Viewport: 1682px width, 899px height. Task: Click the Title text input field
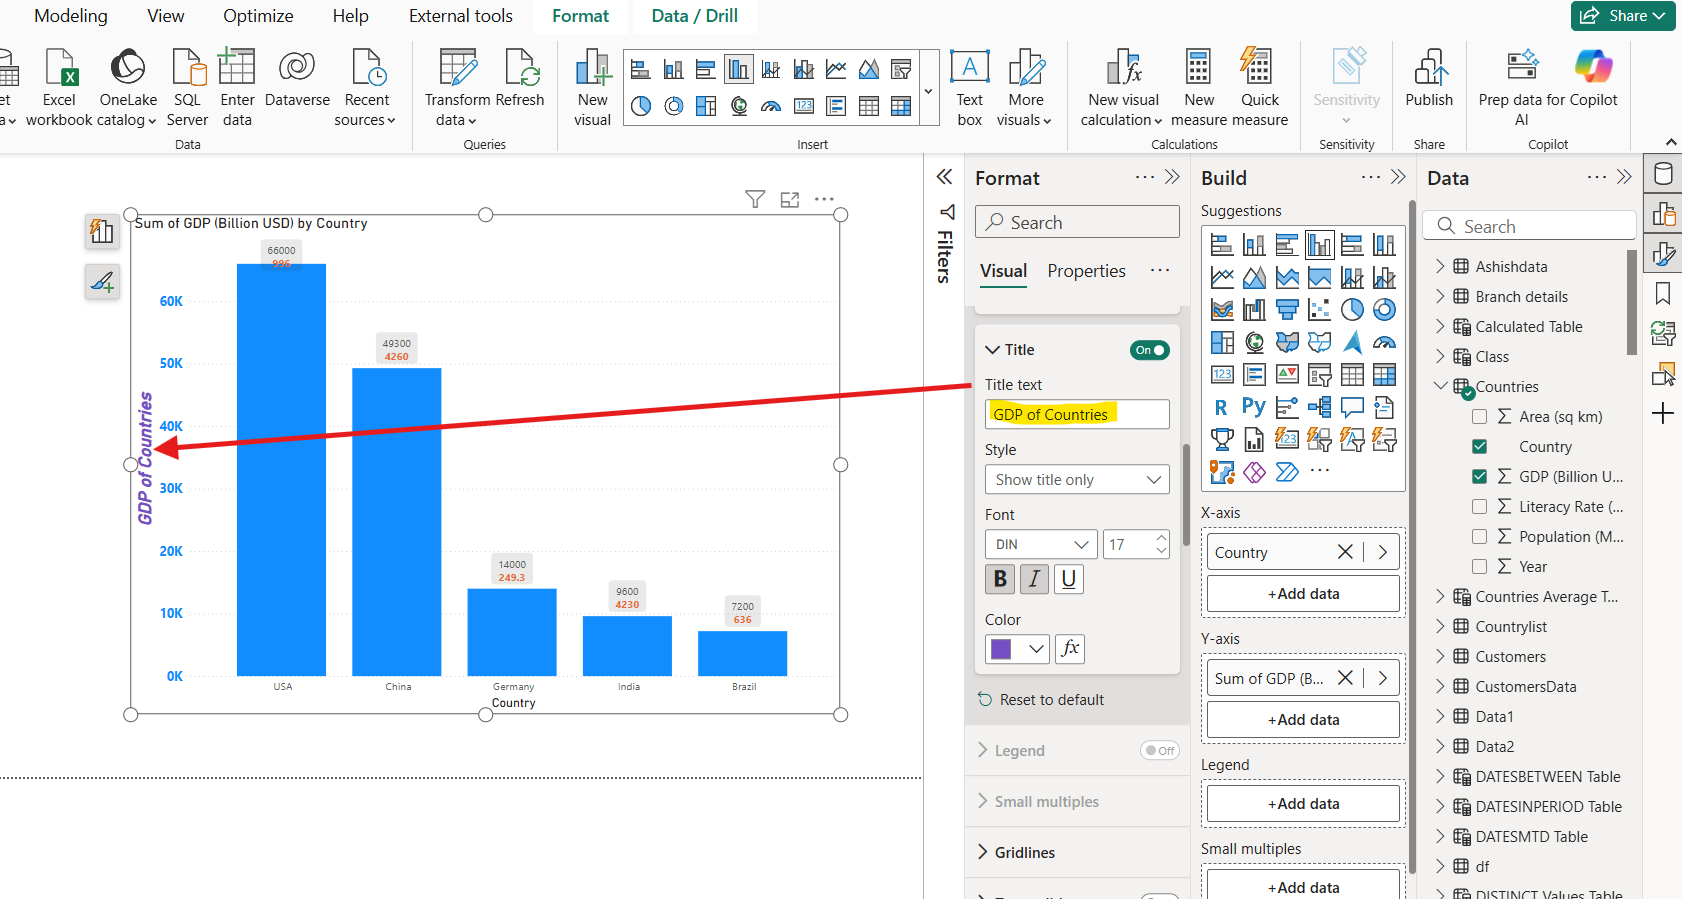[1076, 414]
